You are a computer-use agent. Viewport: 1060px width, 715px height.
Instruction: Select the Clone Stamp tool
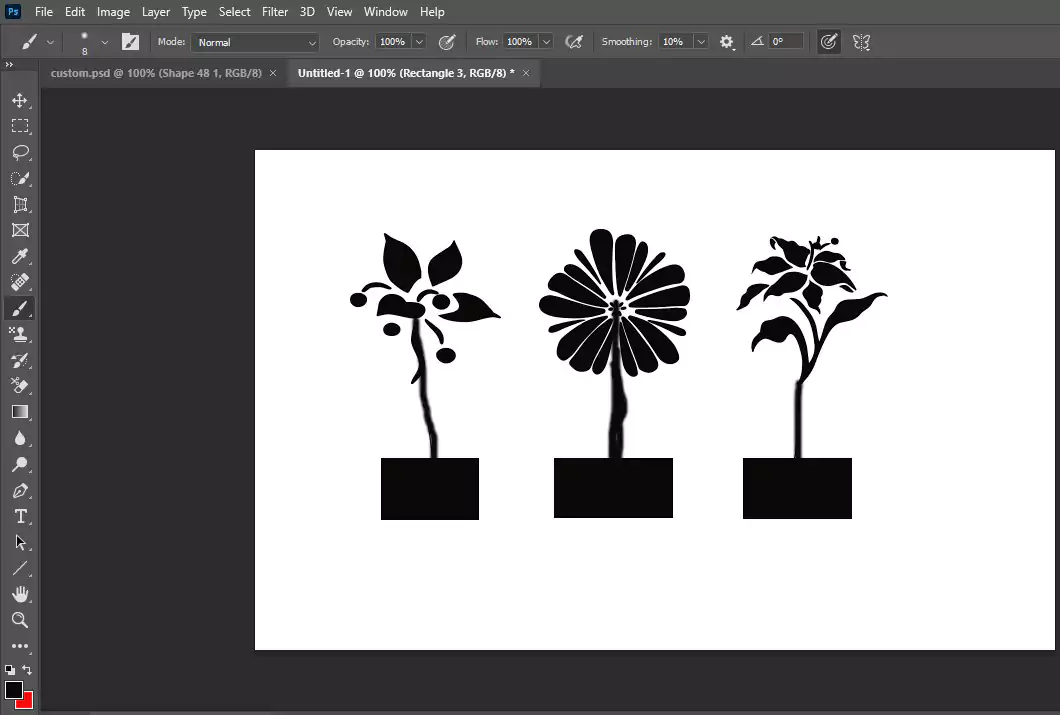pyautogui.click(x=20, y=334)
